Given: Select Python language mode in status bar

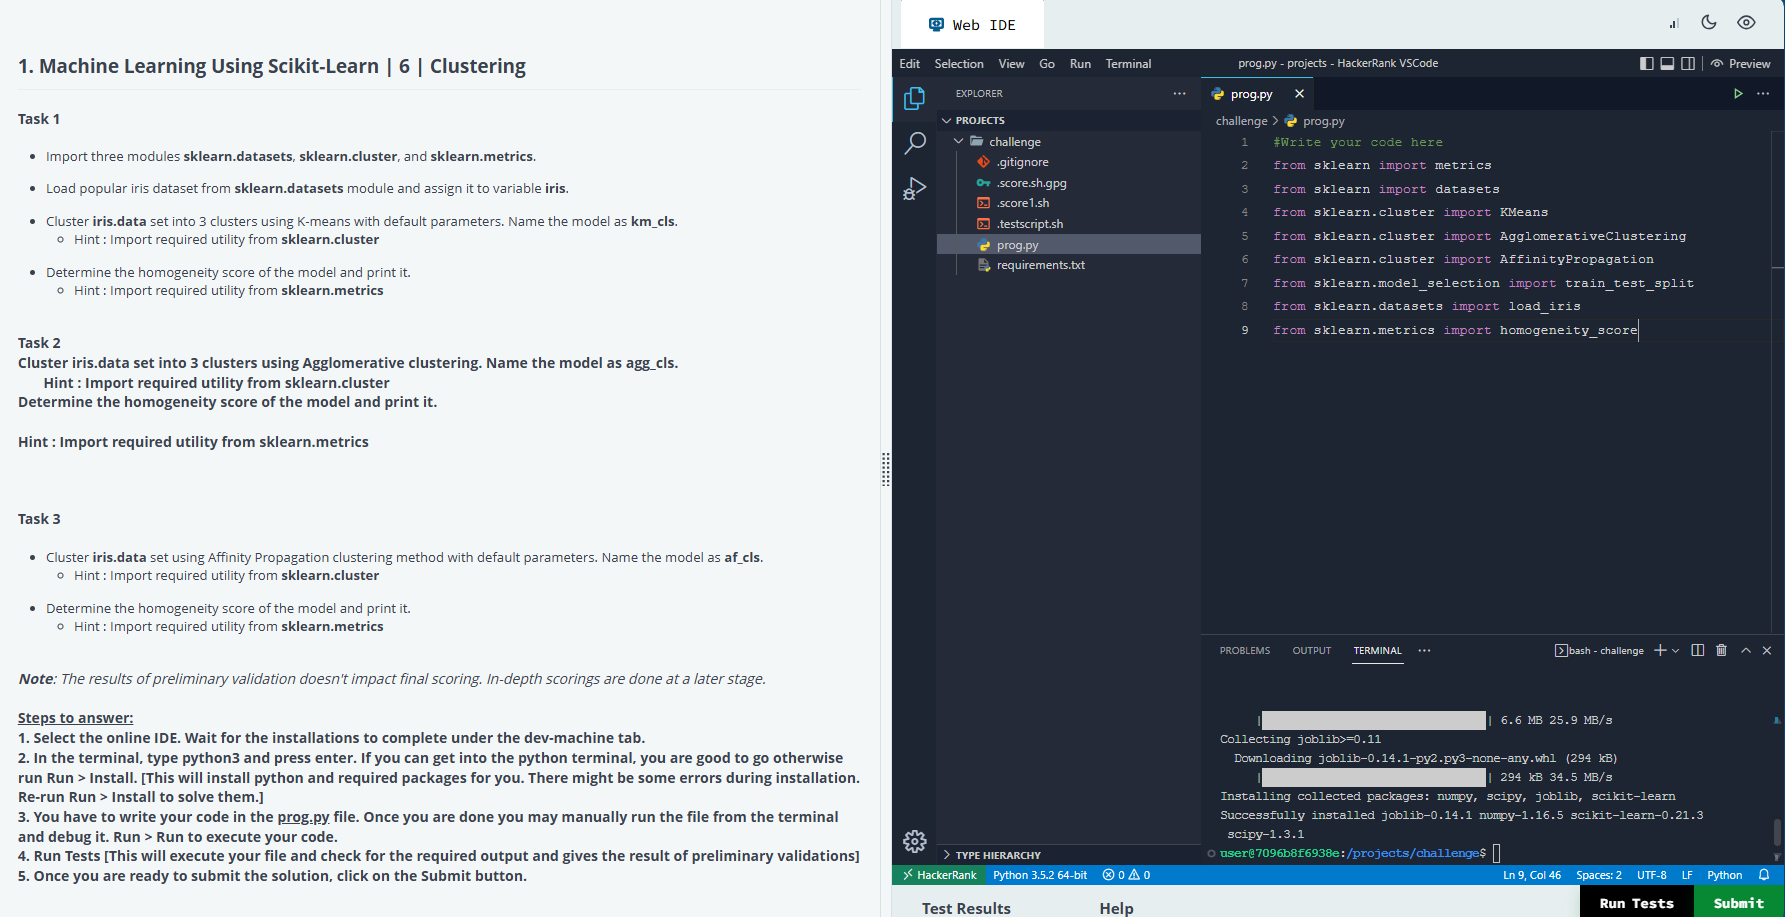Looking at the screenshot, I should (1725, 875).
